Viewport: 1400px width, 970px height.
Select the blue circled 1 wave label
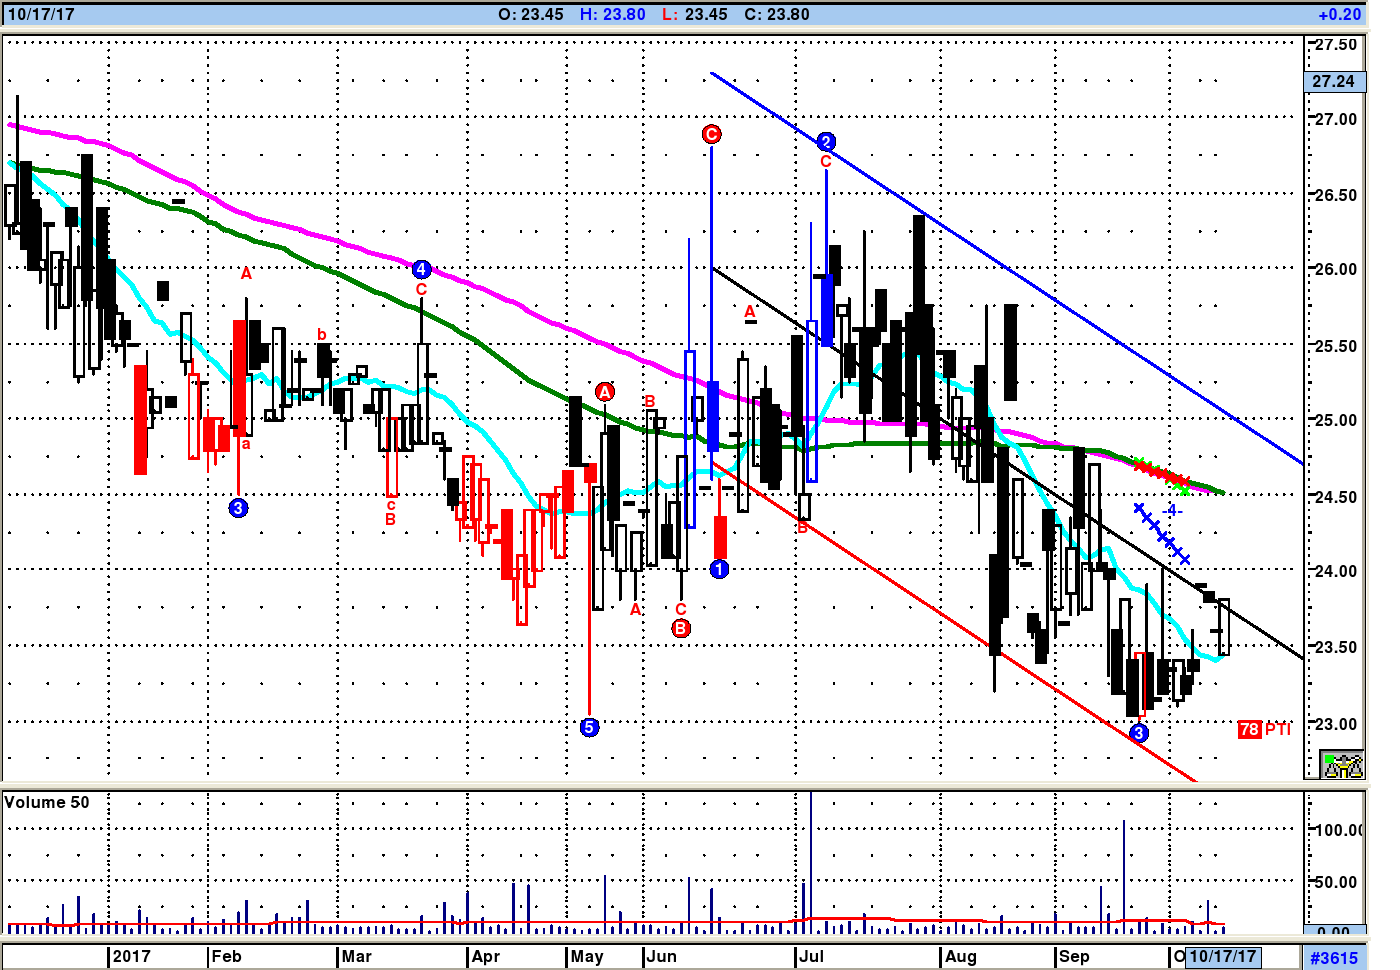(x=719, y=569)
